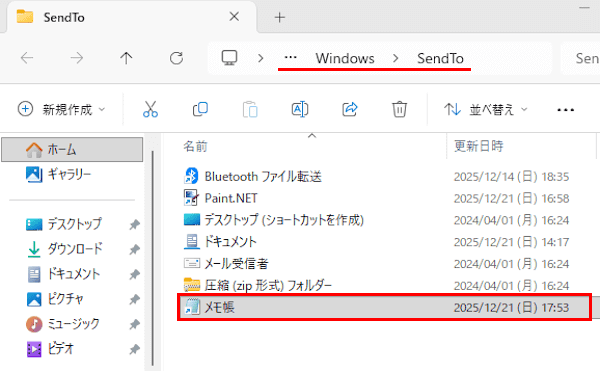This screenshot has height=371, width=600.
Task: Select the Paint.NET shortcut icon
Action: coord(191,198)
